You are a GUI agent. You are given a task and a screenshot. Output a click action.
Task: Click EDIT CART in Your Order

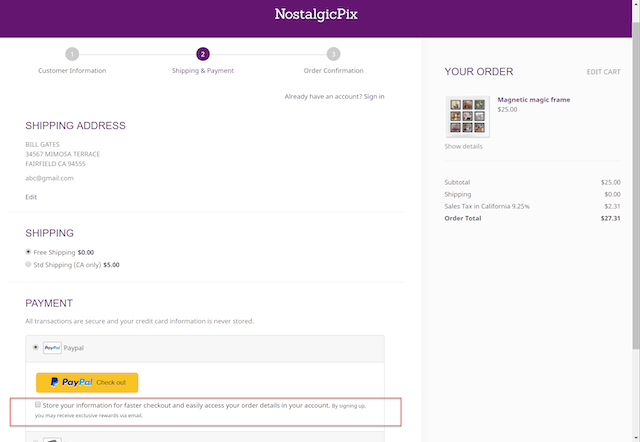(603, 72)
